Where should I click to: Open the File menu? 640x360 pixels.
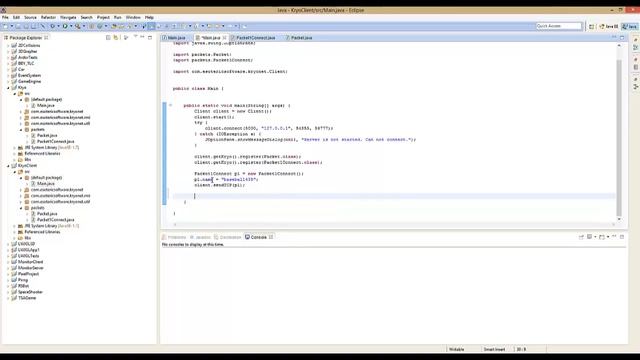(5, 18)
